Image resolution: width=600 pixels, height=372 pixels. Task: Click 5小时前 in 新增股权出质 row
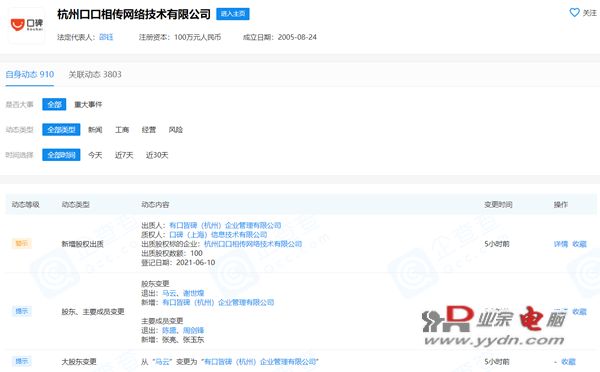coord(497,244)
